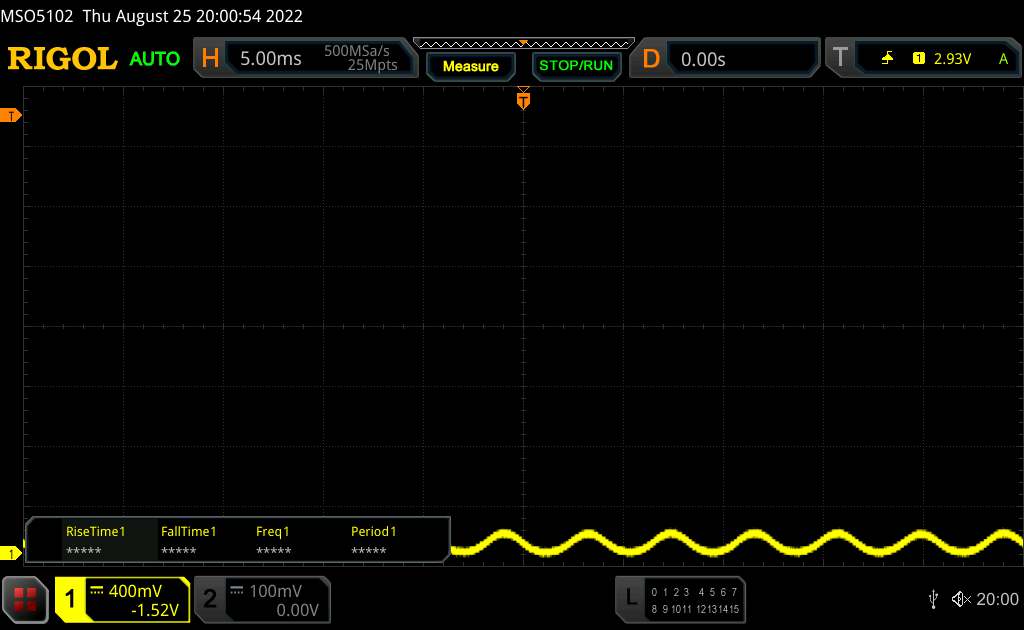The height and width of the screenshot is (630, 1024).
Task: Open the red four-square function navigation icon
Action: pos(25,599)
